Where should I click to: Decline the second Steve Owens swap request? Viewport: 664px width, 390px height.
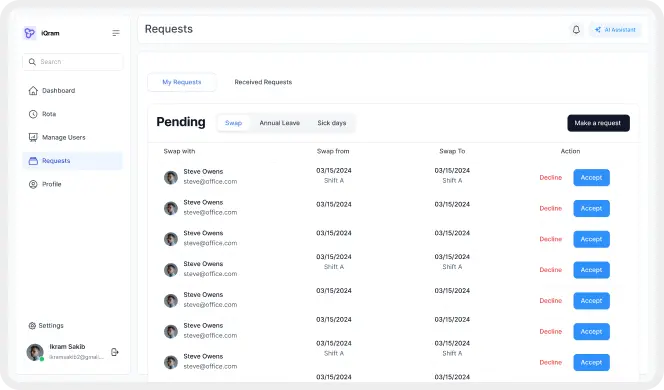pyautogui.click(x=551, y=208)
